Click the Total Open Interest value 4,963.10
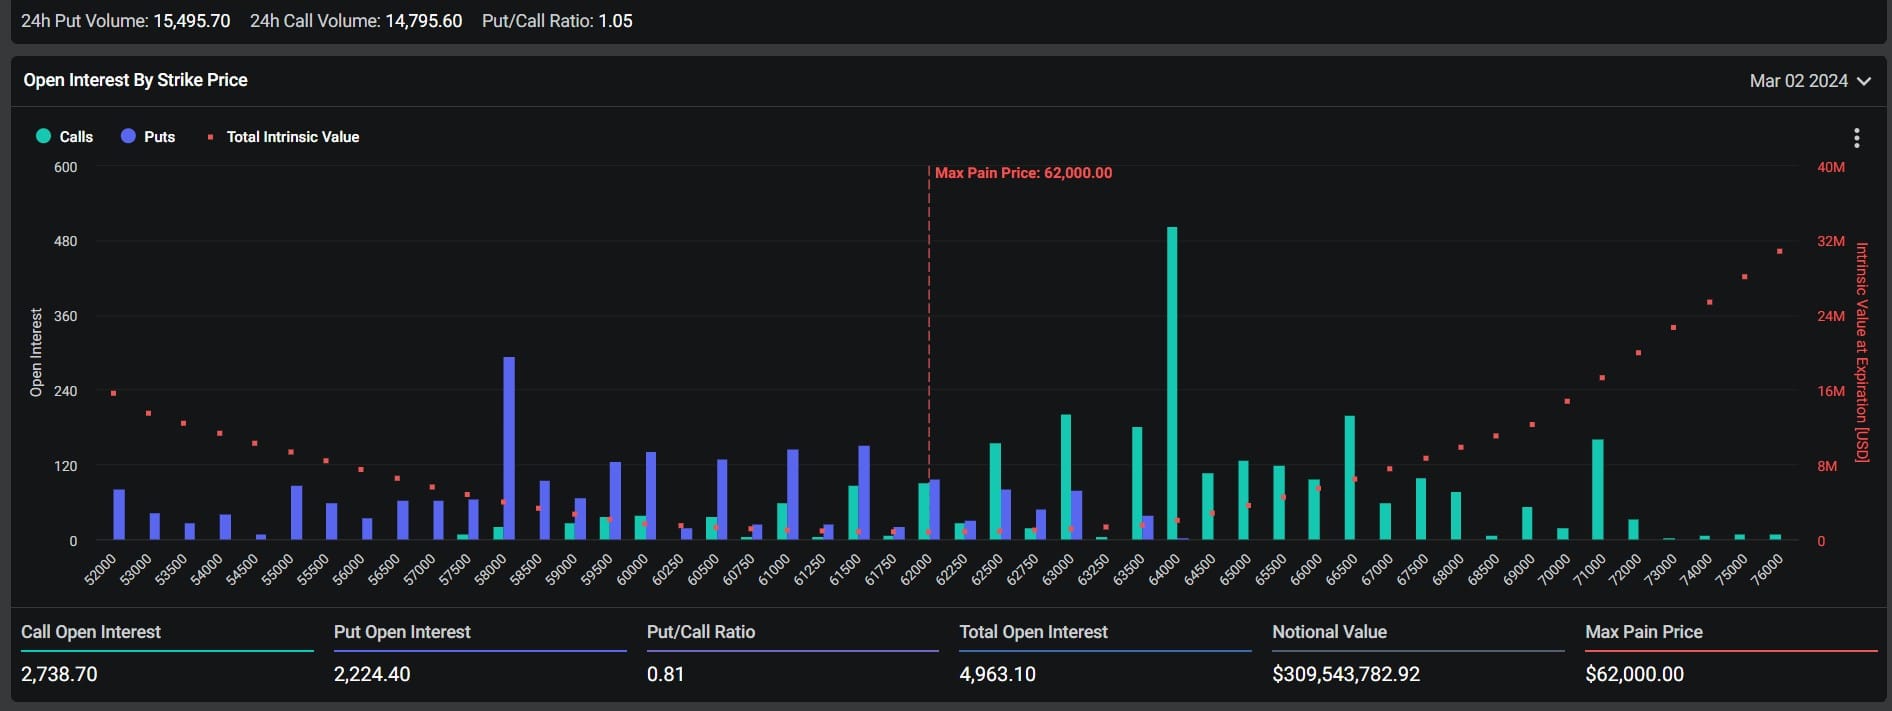 tap(998, 674)
